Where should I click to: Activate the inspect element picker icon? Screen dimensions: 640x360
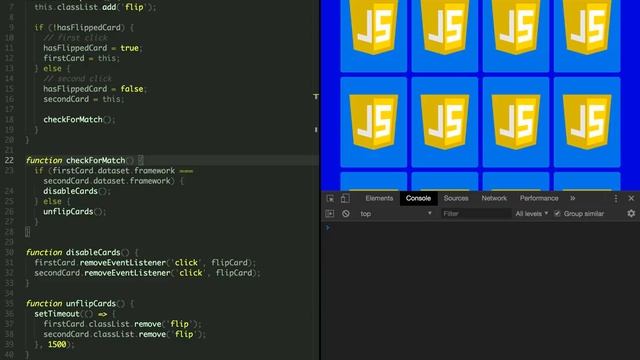tap(330, 198)
